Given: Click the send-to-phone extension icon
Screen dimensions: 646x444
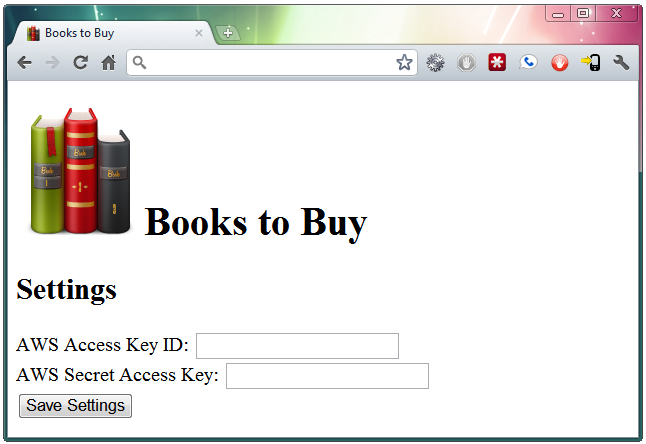Looking at the screenshot, I should [591, 63].
